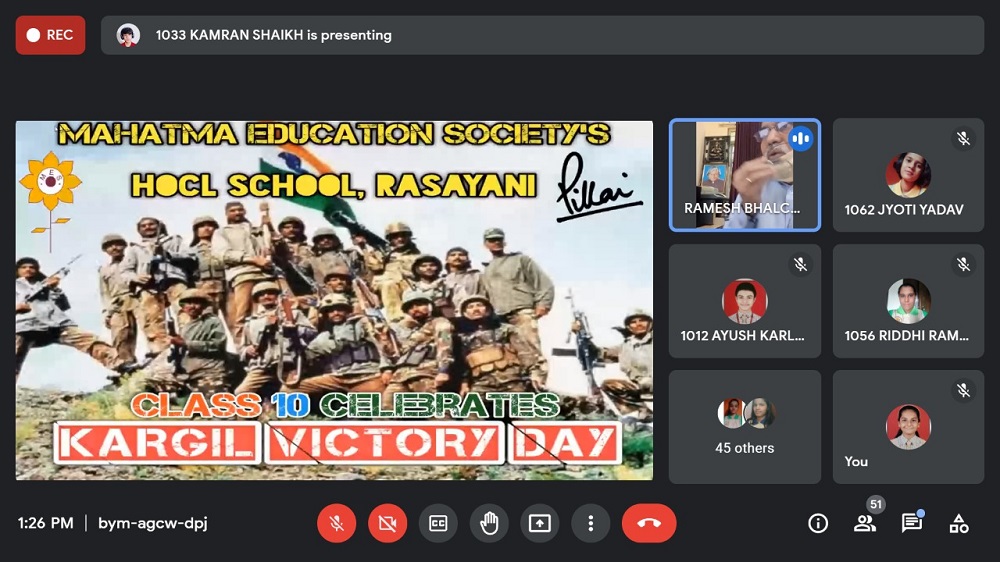Select the 1012 AYUSH KARL... tile

pyautogui.click(x=744, y=301)
